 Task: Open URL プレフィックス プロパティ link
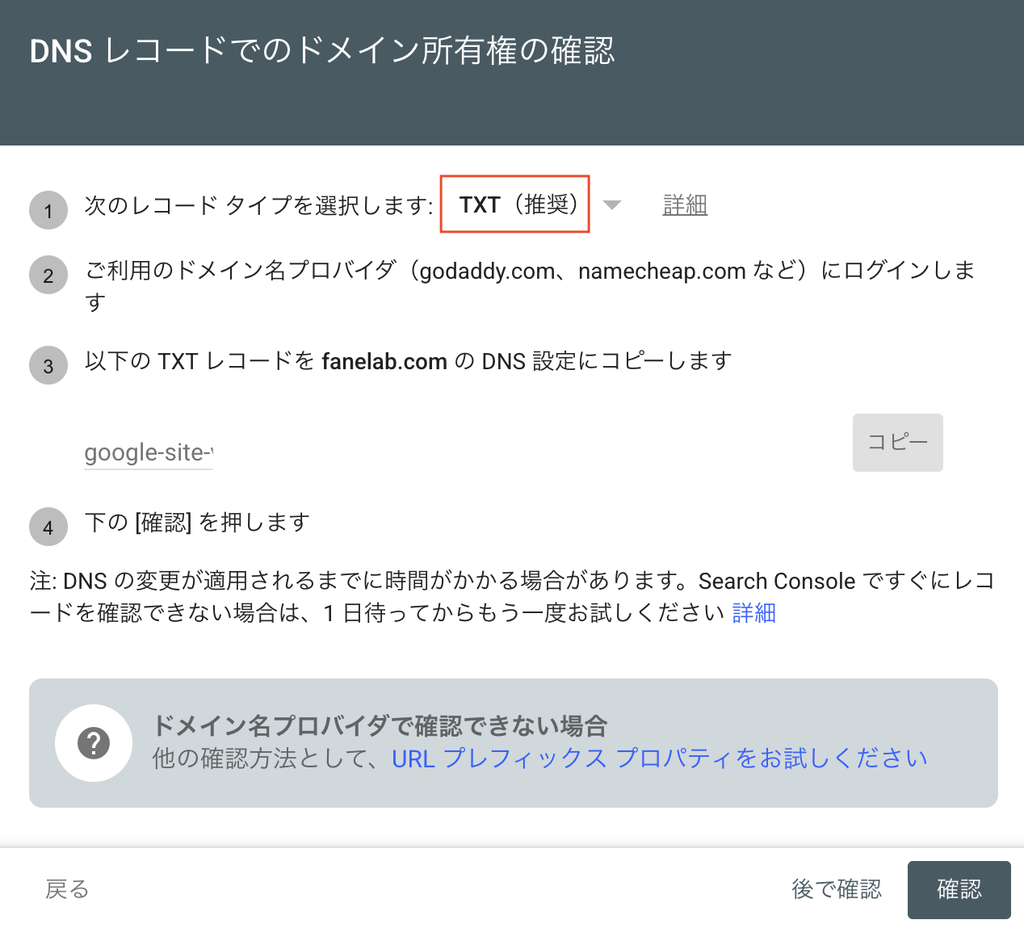click(660, 758)
